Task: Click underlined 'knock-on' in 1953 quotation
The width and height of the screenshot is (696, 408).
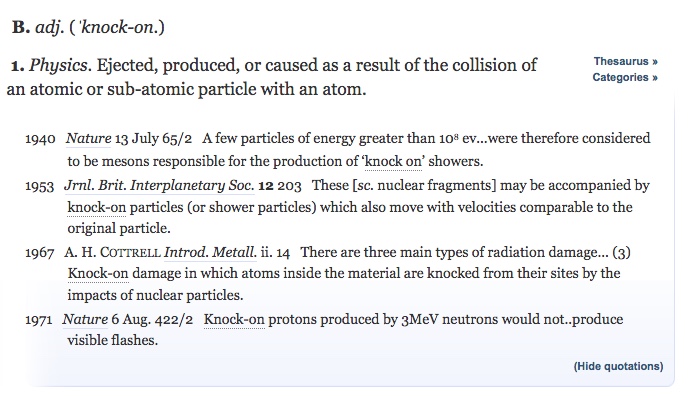Action: click(x=96, y=207)
